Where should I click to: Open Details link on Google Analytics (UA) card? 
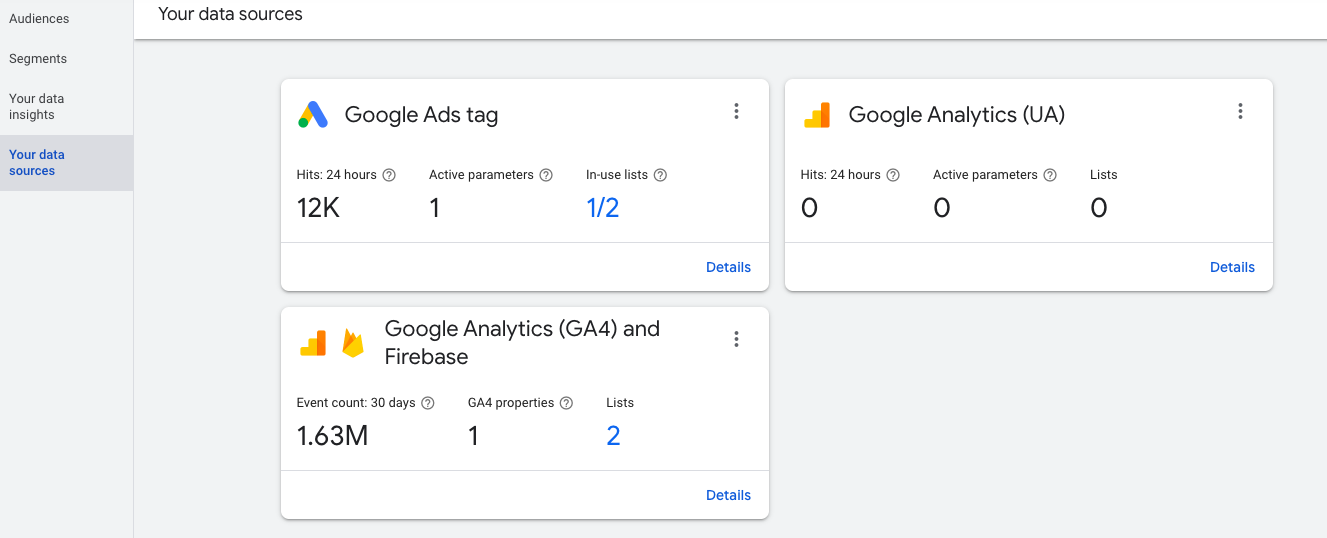click(x=1232, y=267)
